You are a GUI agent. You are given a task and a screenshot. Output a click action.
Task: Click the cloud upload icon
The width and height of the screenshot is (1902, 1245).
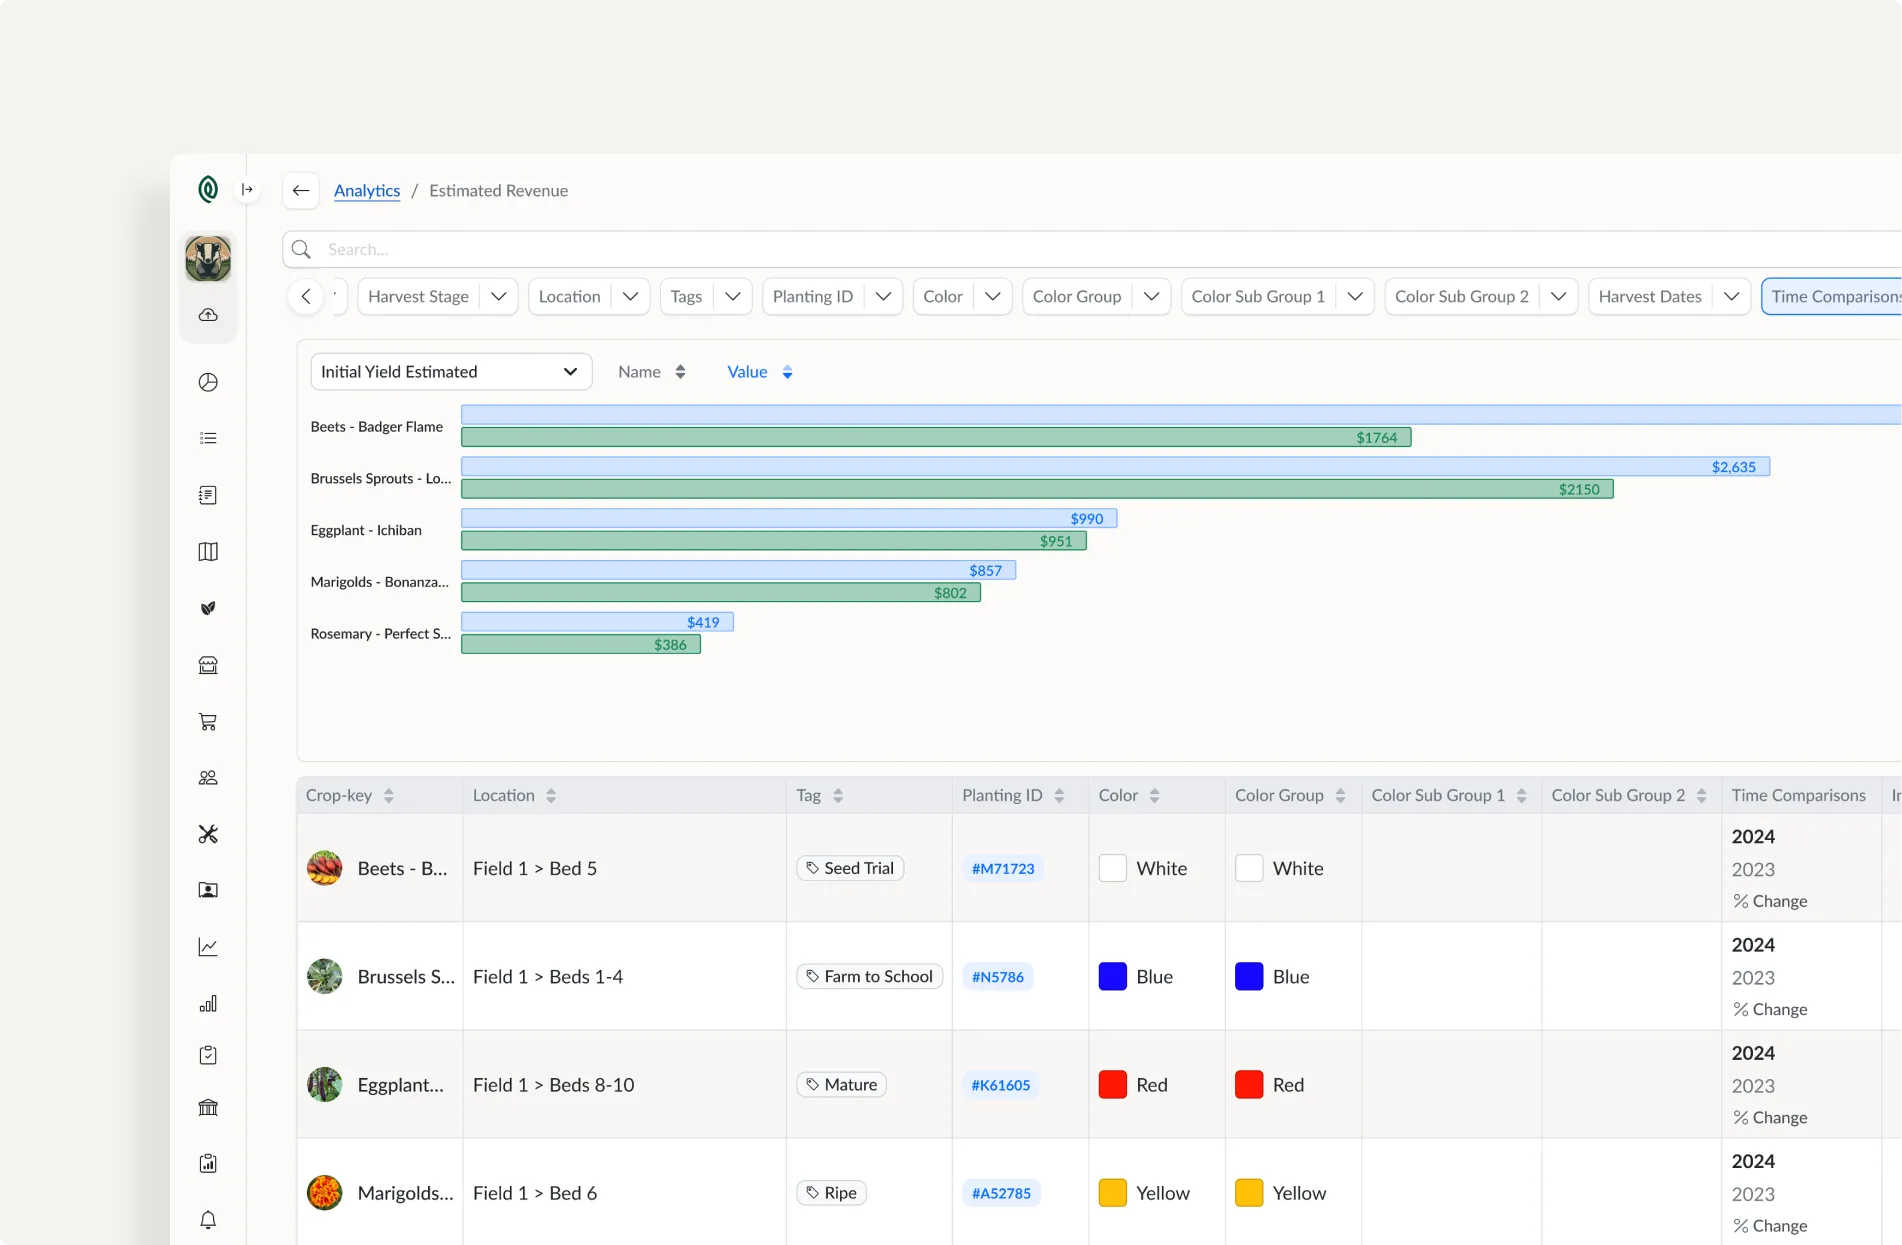207,314
